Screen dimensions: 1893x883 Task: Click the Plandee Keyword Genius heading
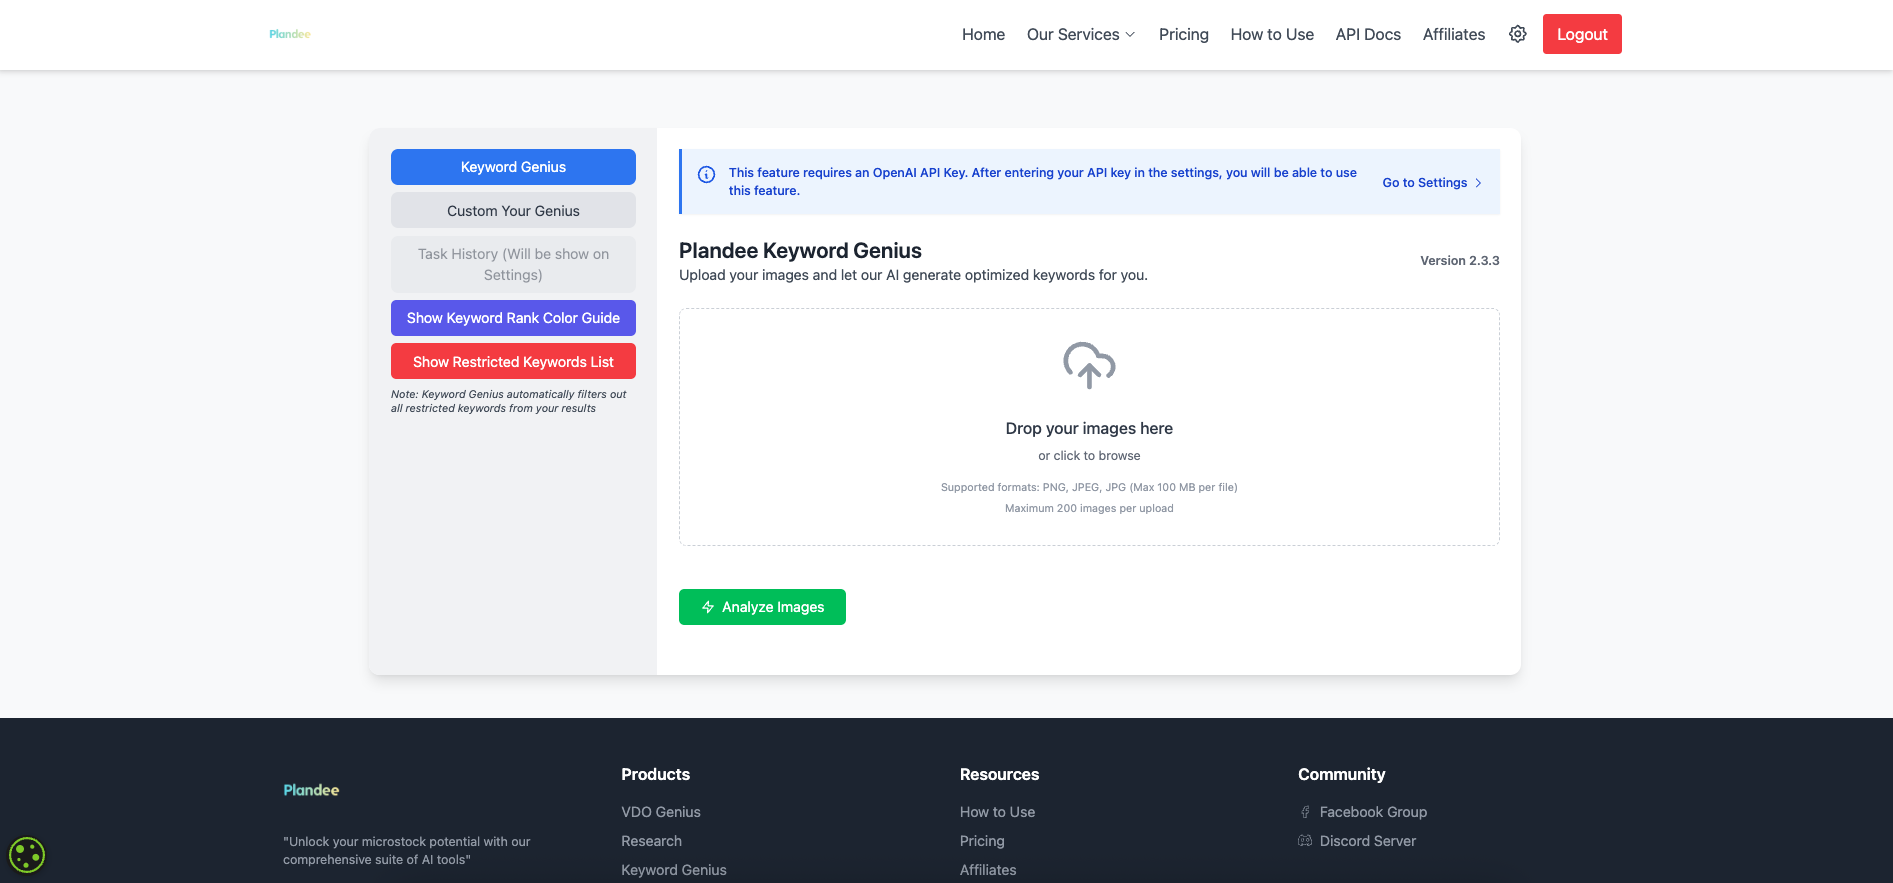pyautogui.click(x=800, y=251)
